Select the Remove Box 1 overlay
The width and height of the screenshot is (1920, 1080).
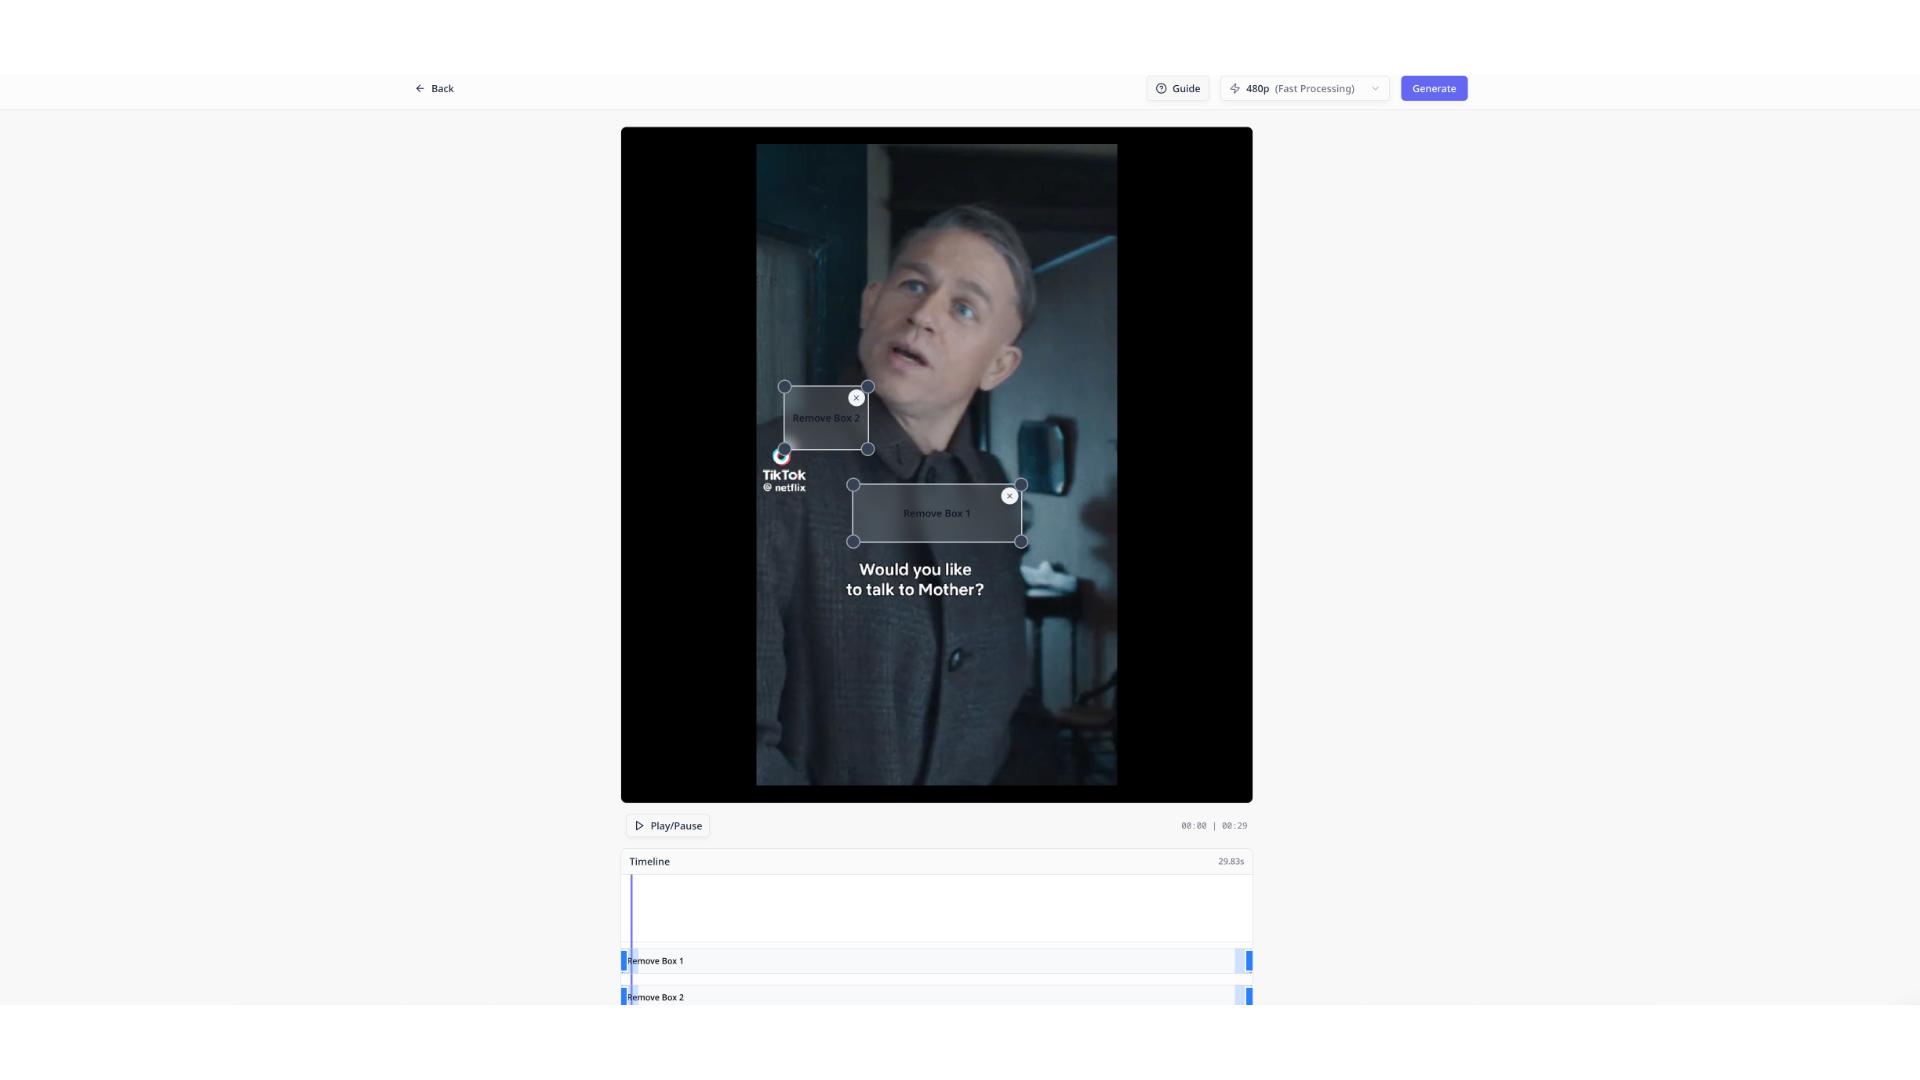936,522
